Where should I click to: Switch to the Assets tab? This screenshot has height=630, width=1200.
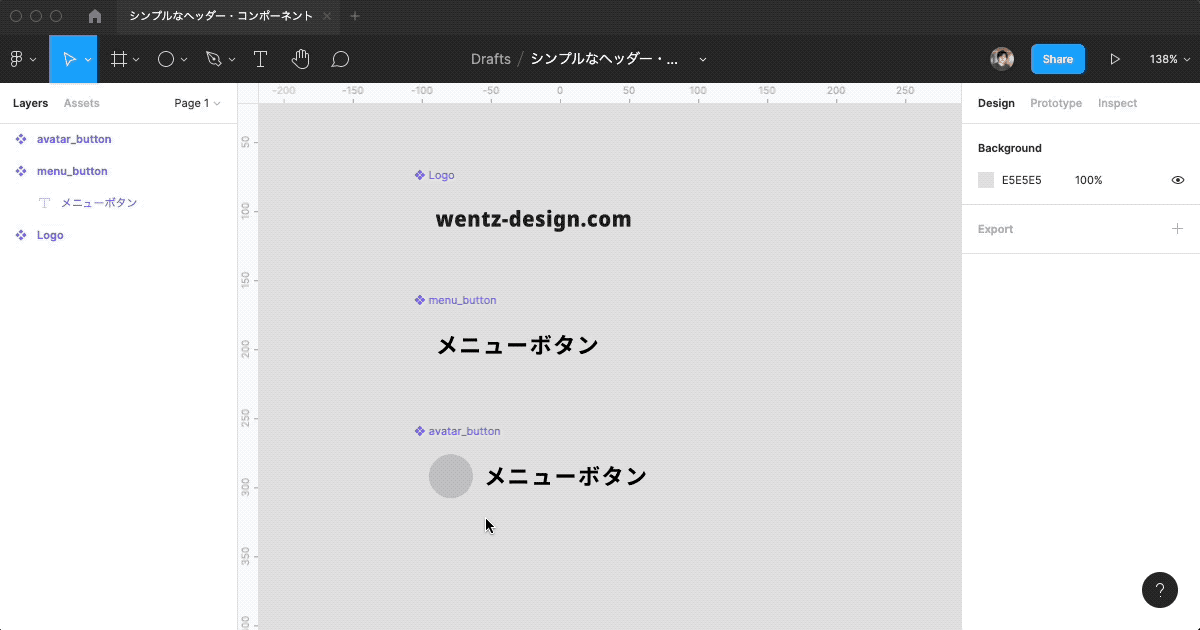point(81,103)
